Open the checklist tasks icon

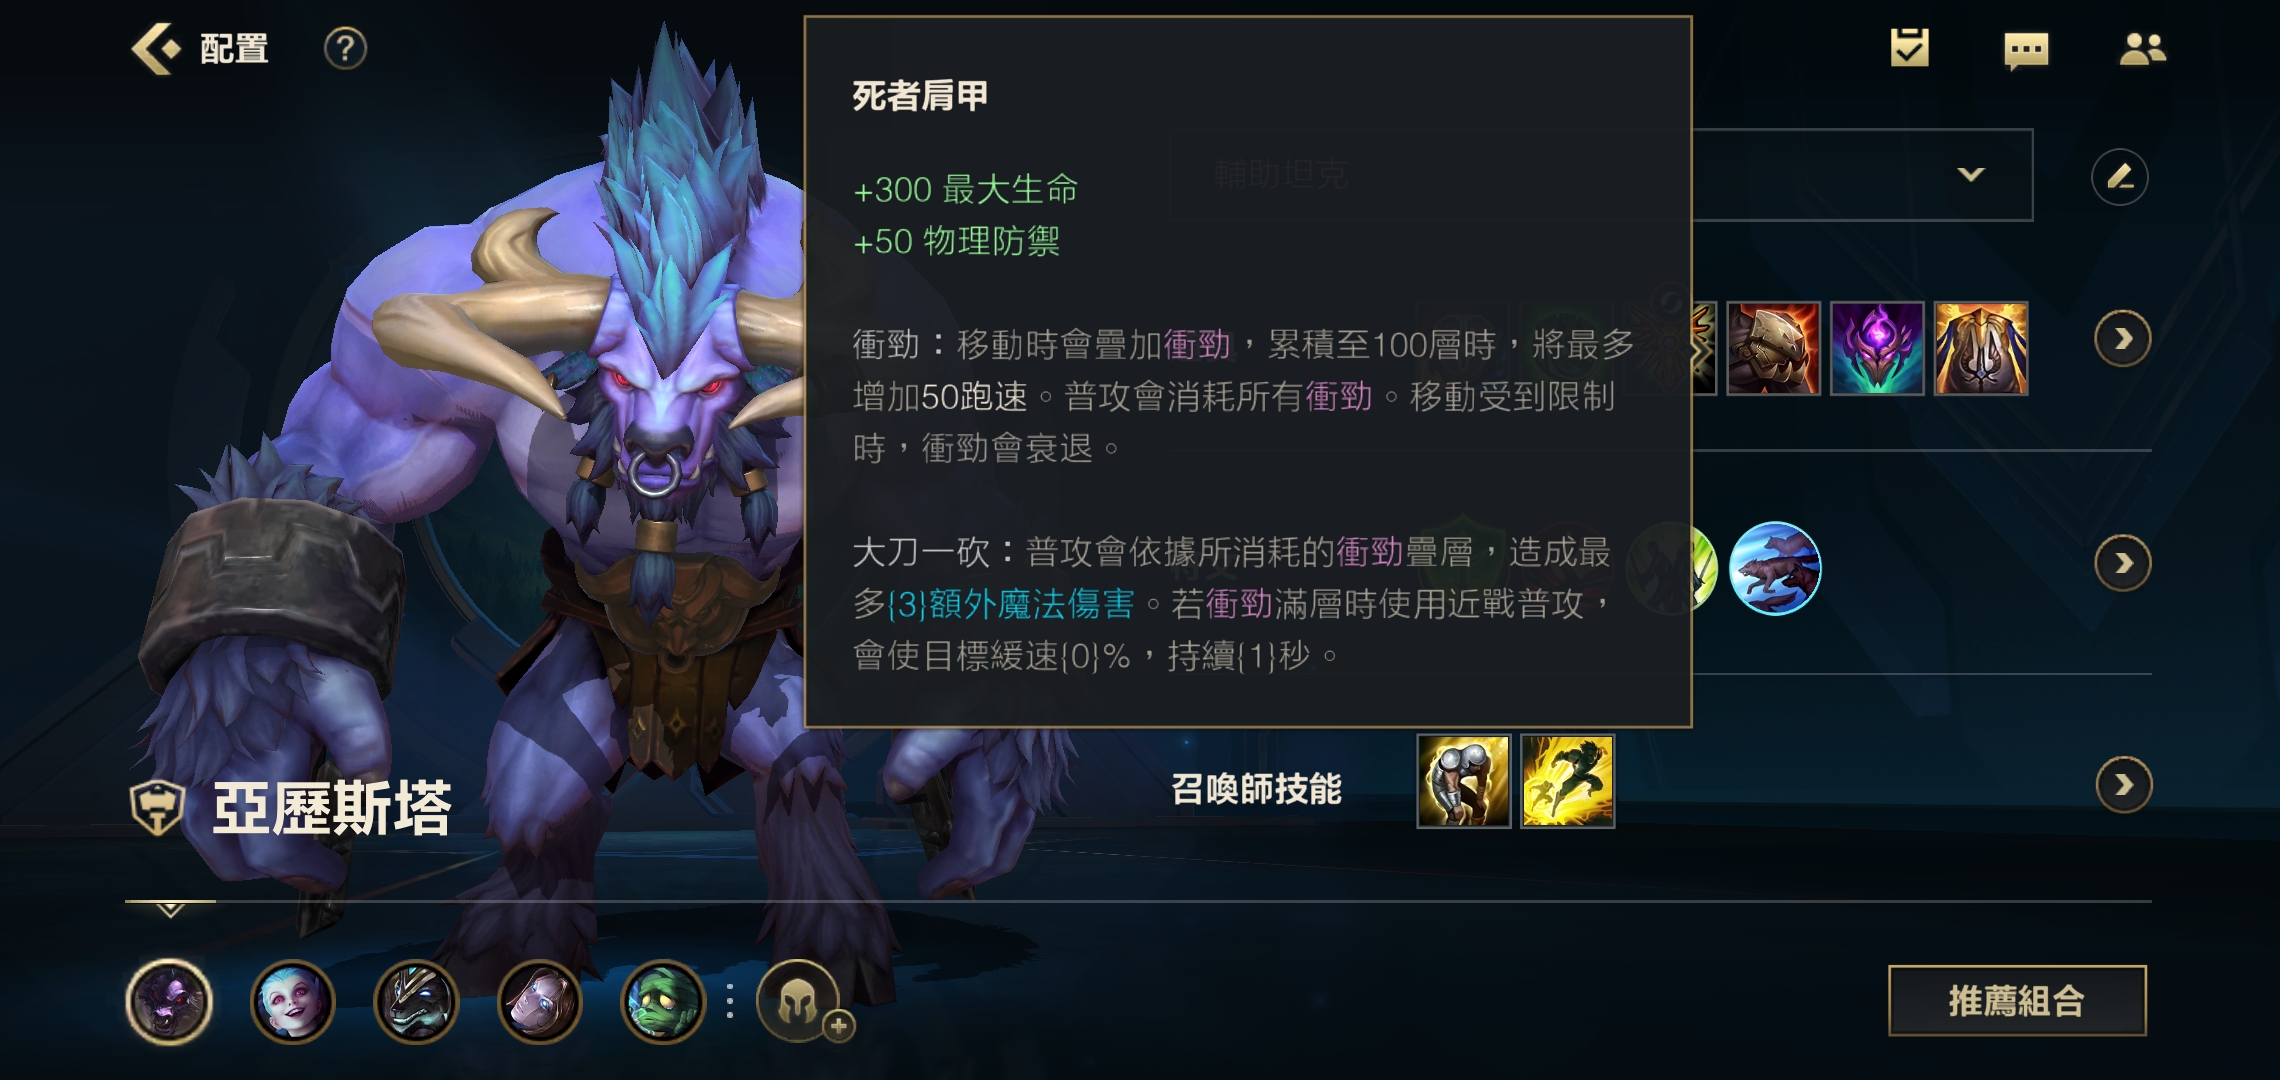1909,48
